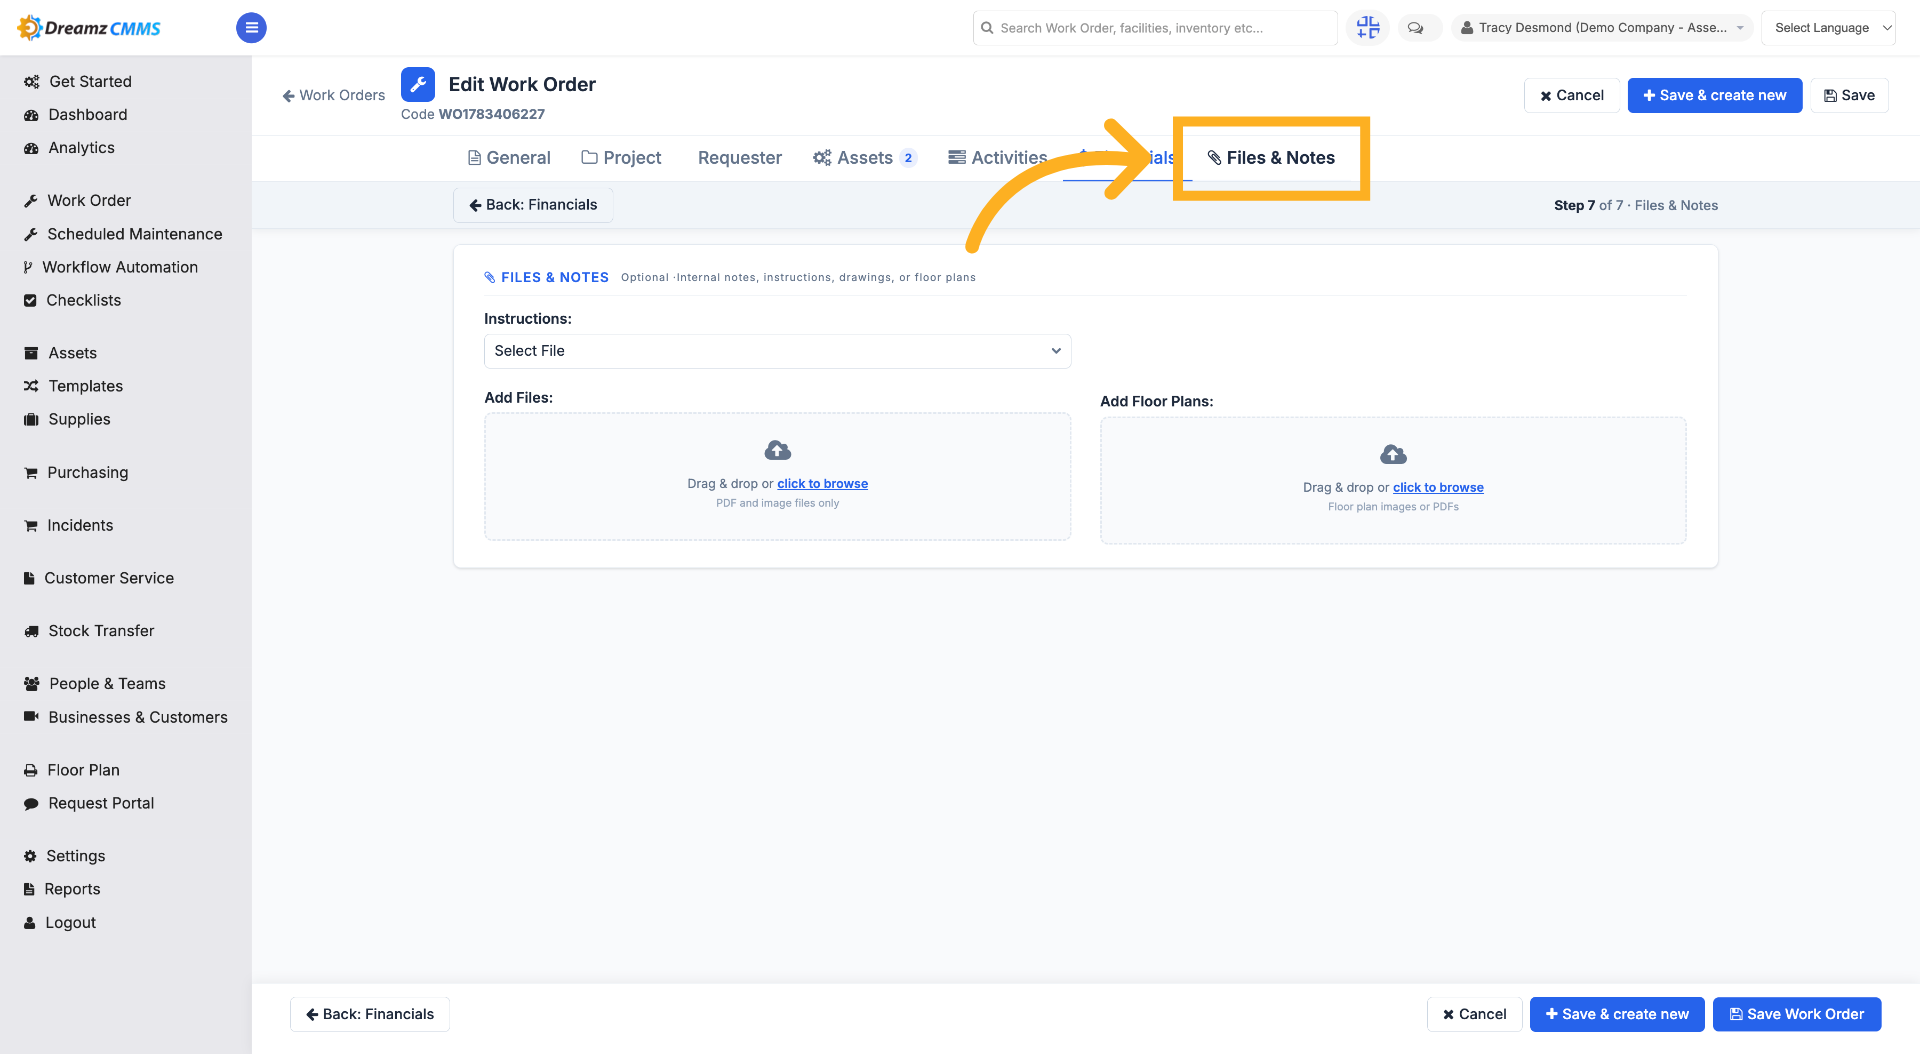Switch to the General tab
Screen dimensions: 1920x1054
[x=509, y=158]
